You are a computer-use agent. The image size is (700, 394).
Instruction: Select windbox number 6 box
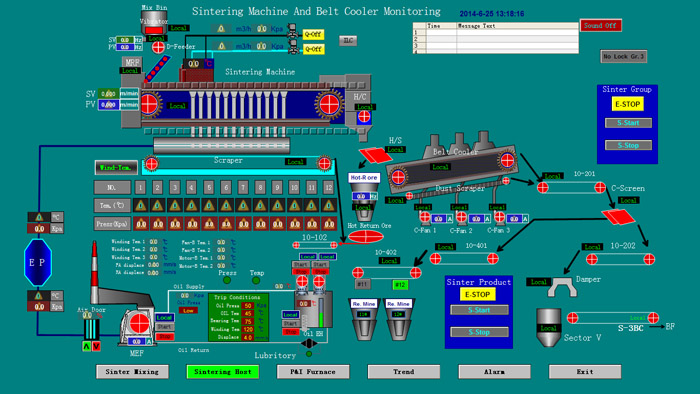[226, 187]
